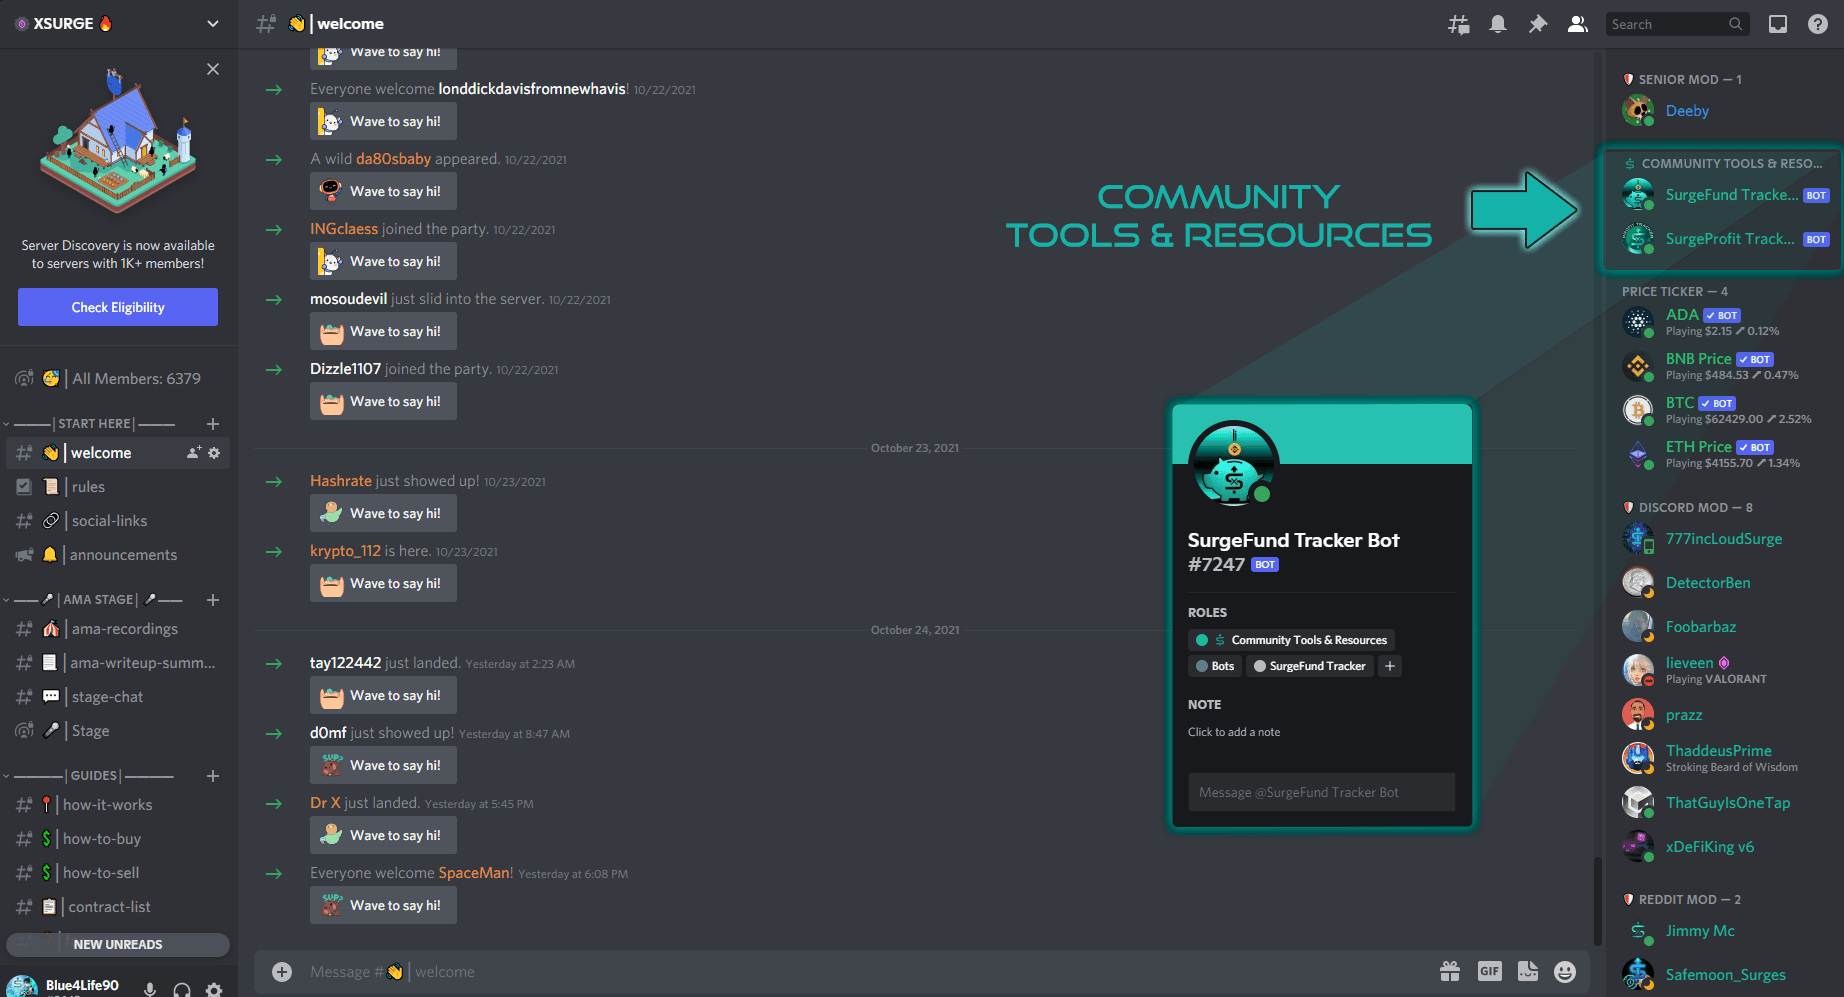Select SurgeProfit Tracker bot in member list
1844x997 pixels.
tap(1723, 239)
